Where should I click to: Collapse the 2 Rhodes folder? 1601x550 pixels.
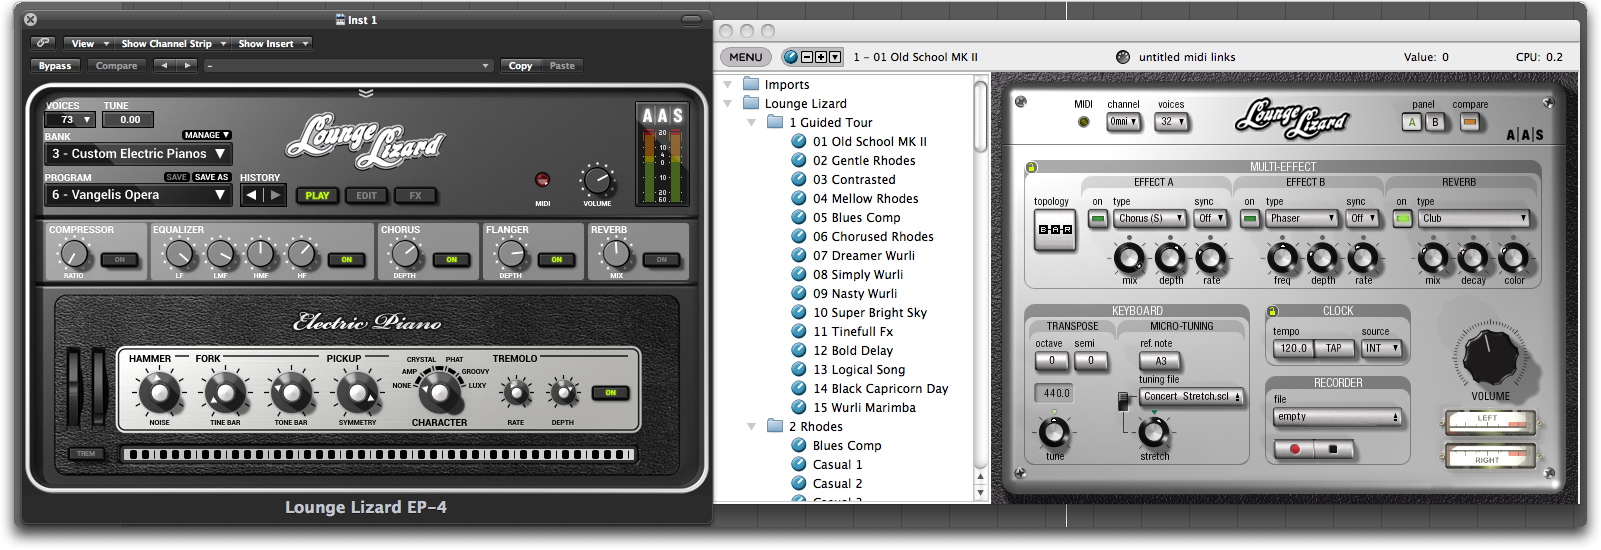[x=752, y=427]
